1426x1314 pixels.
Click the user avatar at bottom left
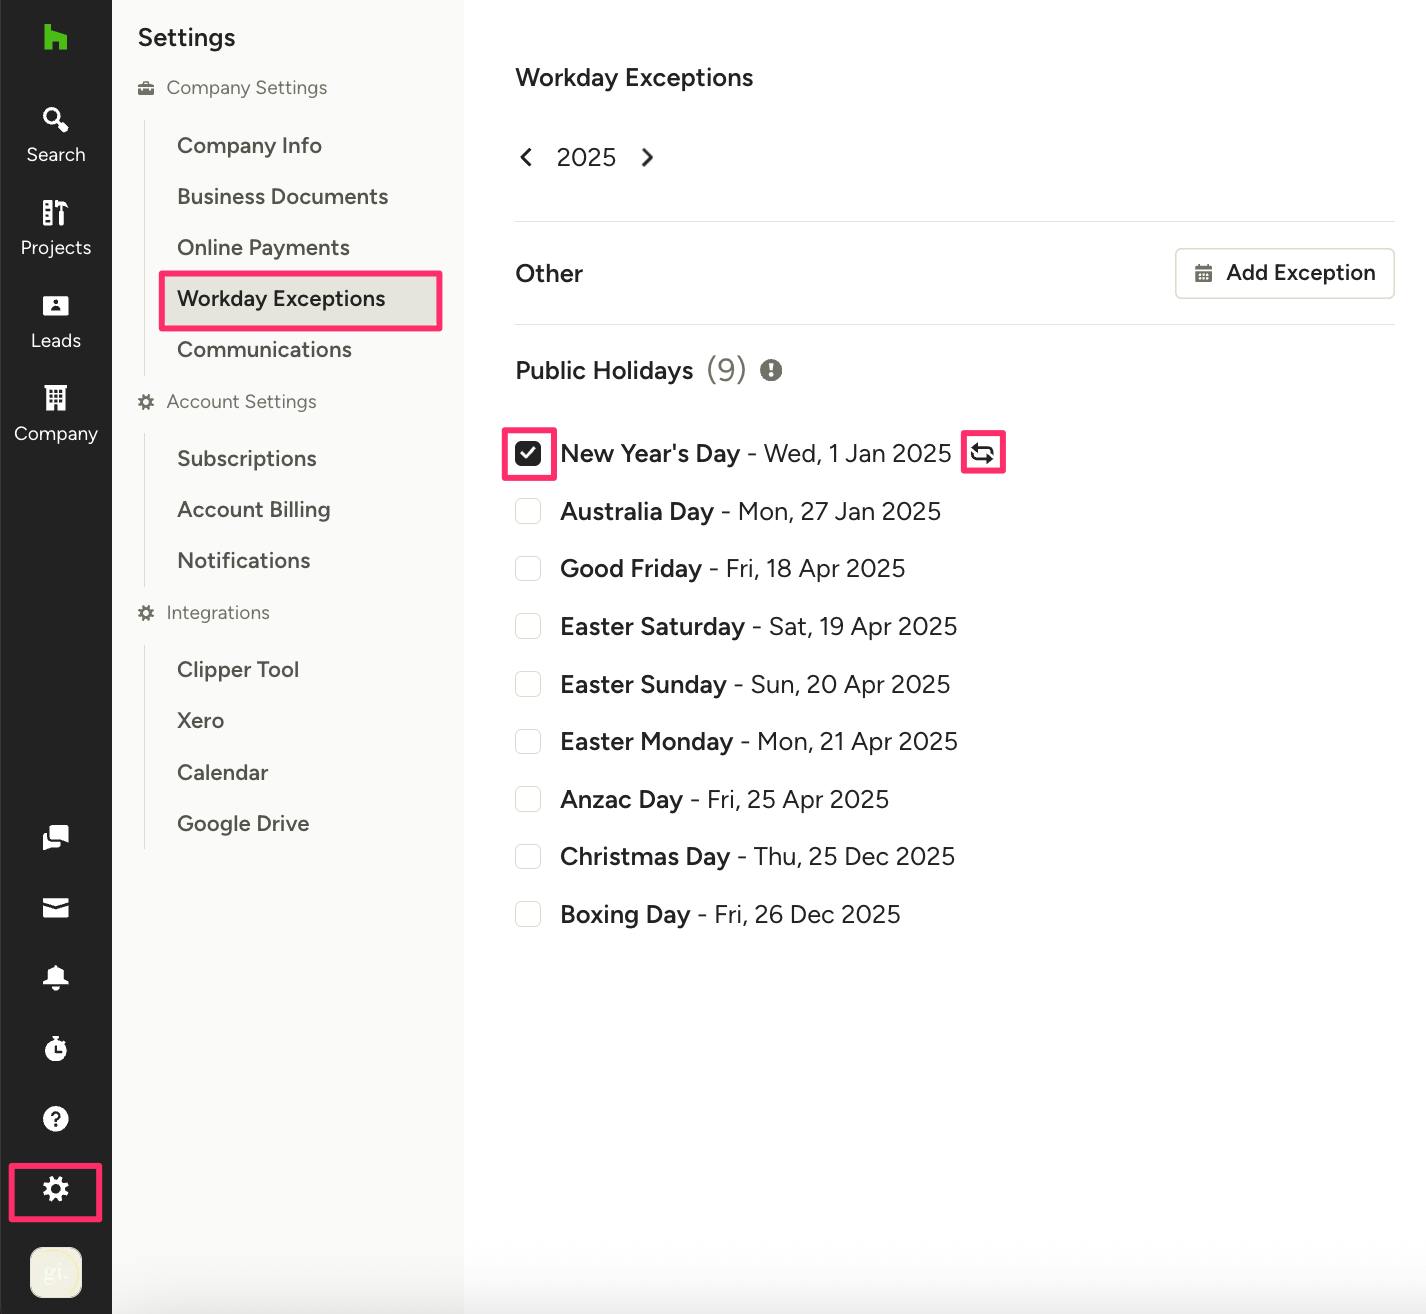click(55, 1272)
